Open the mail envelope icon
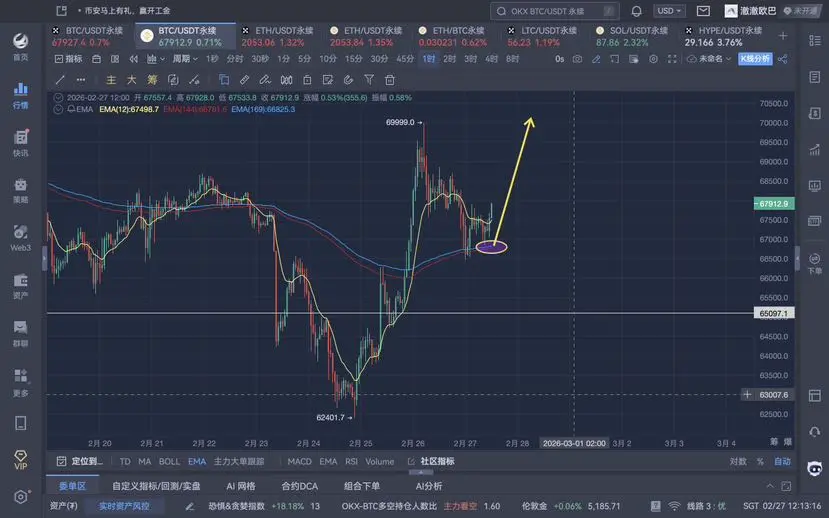Image resolution: width=829 pixels, height=518 pixels. tap(703, 11)
